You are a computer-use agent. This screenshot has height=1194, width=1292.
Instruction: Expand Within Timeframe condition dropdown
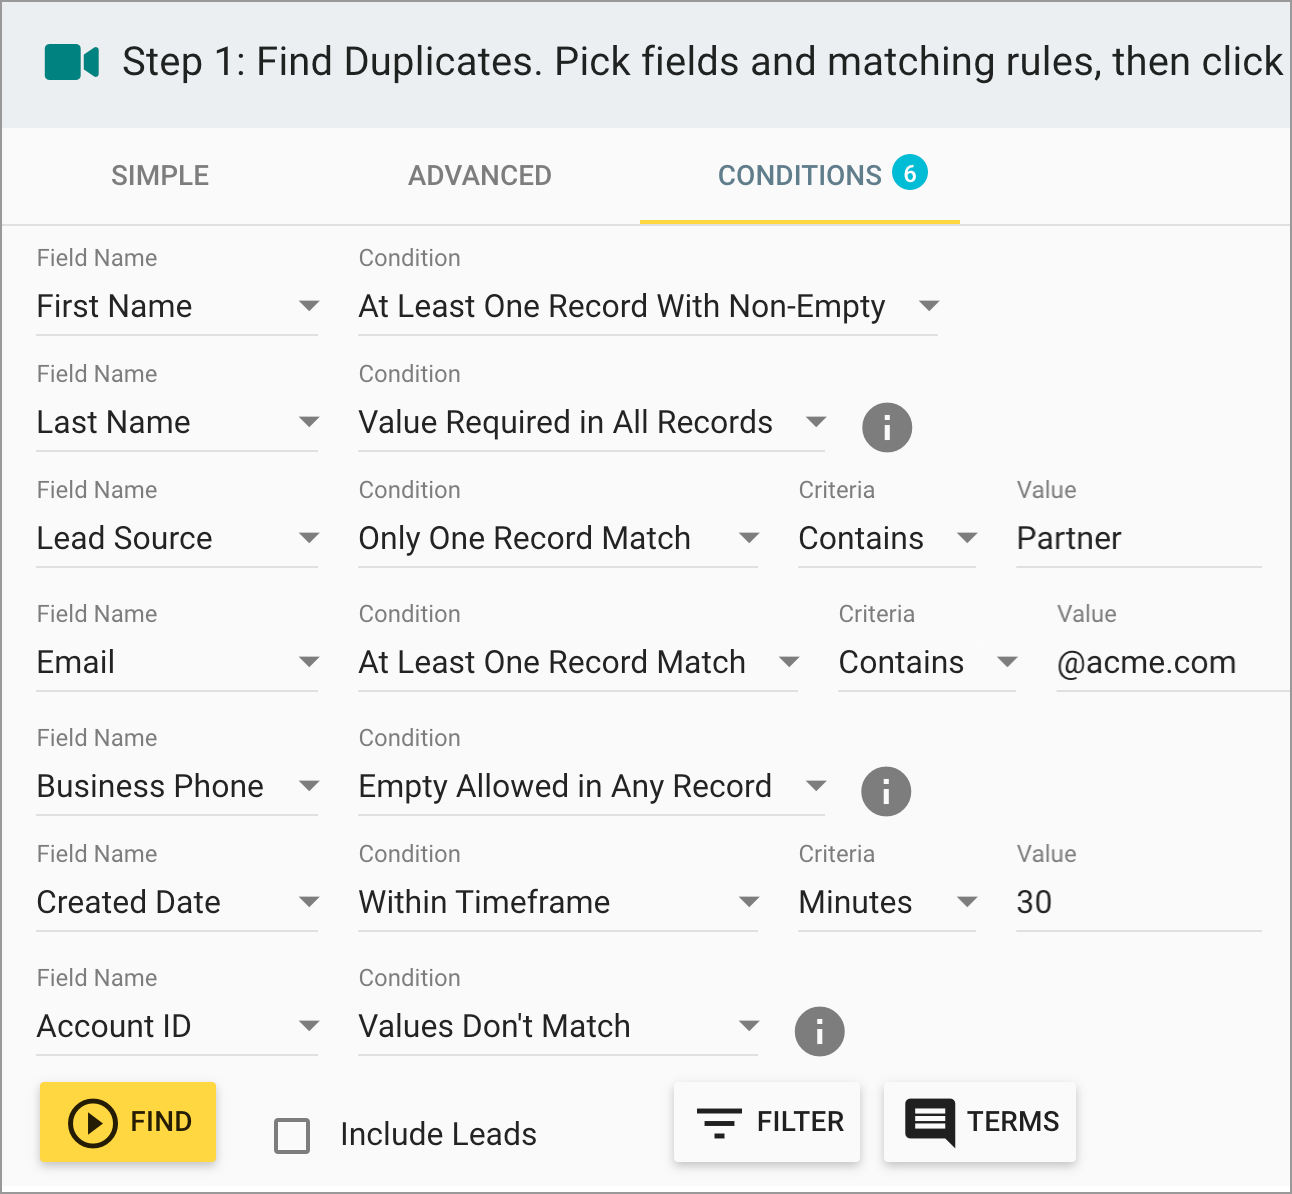(558, 902)
